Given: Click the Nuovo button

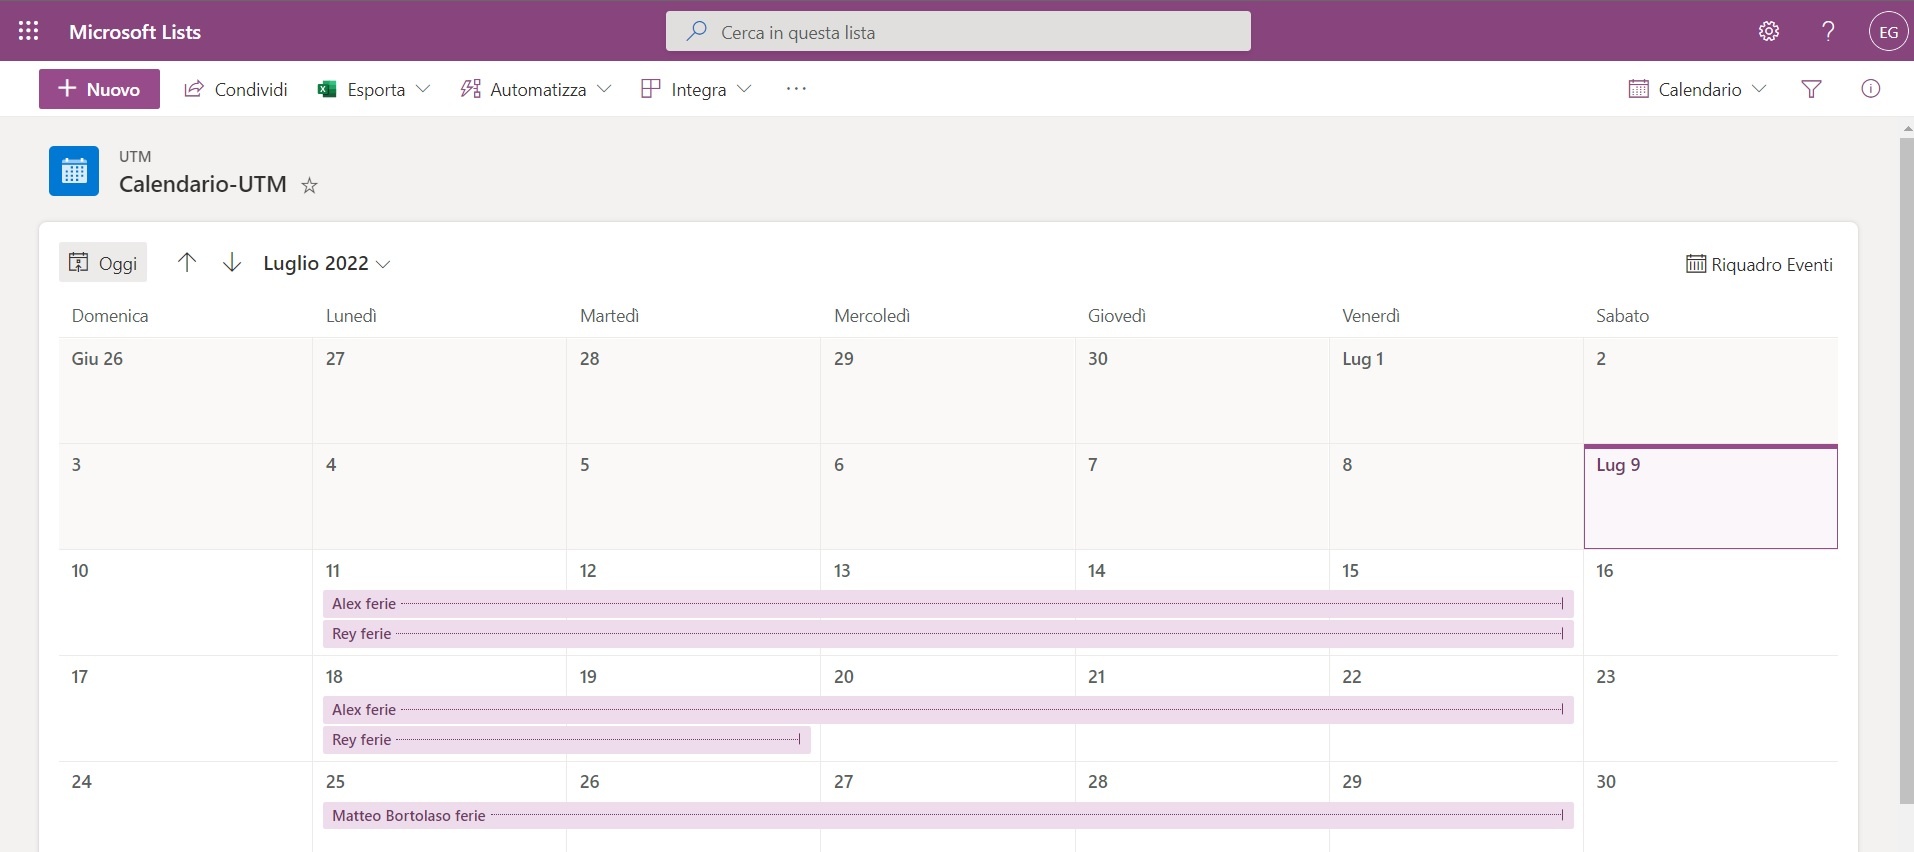Looking at the screenshot, I should point(99,89).
